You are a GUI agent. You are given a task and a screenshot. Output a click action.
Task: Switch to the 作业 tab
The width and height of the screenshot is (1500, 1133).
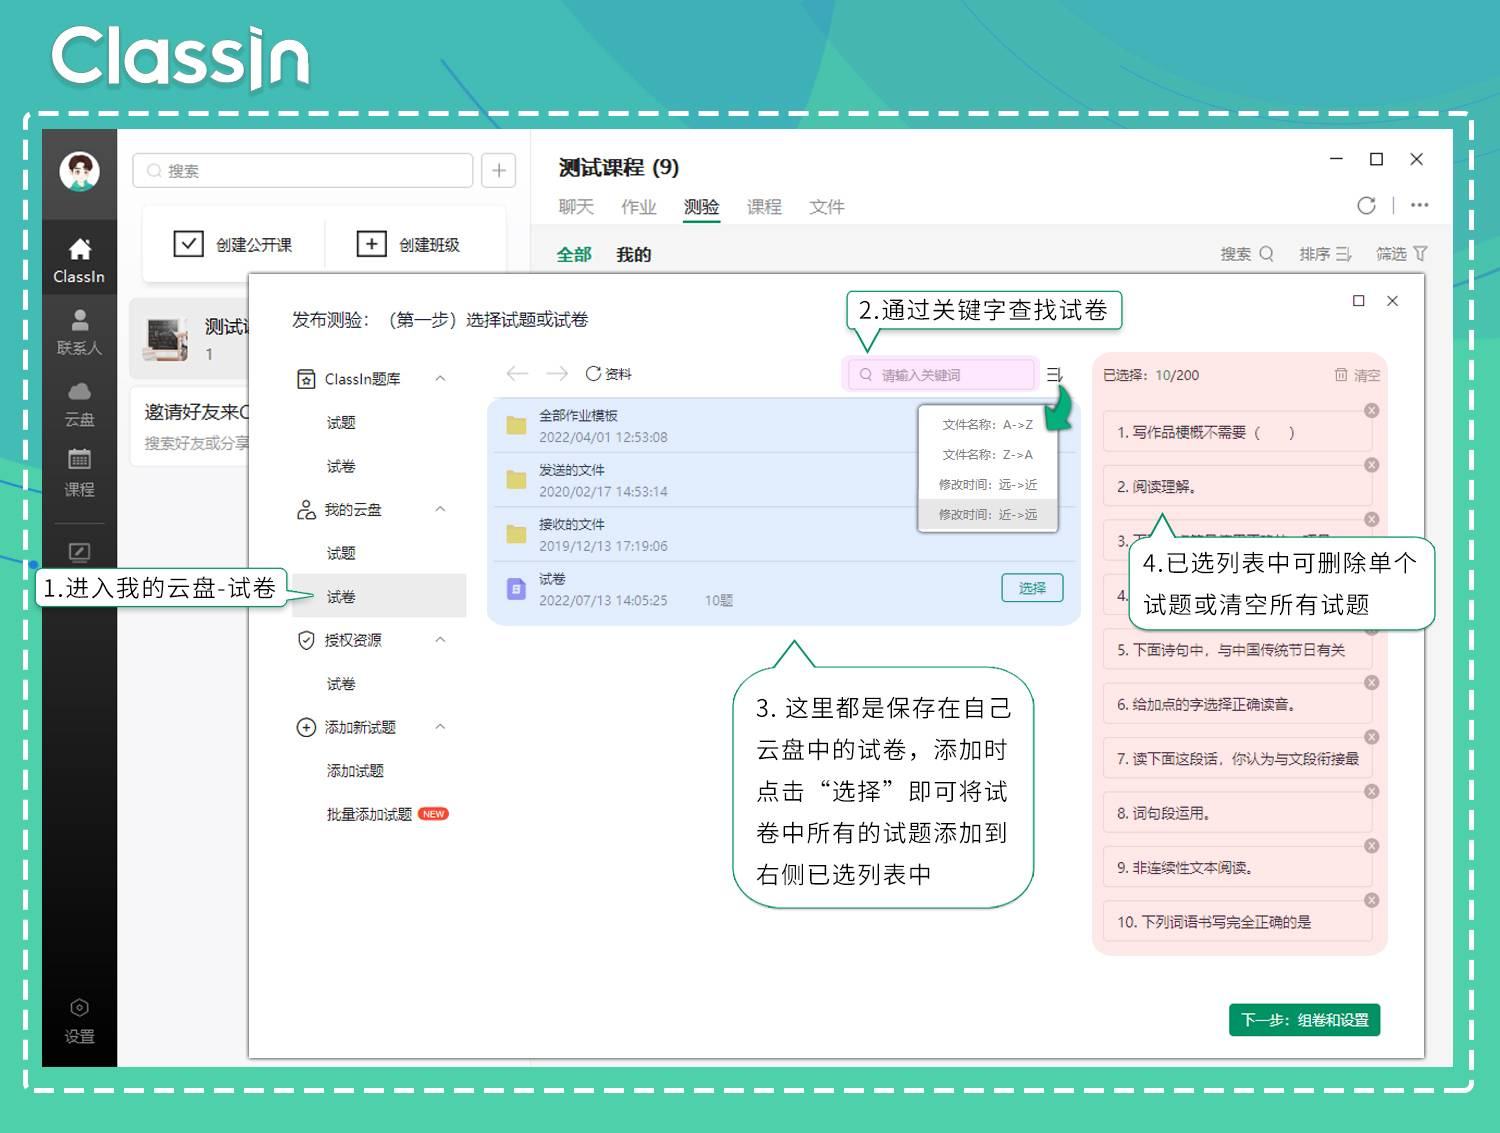pyautogui.click(x=639, y=206)
